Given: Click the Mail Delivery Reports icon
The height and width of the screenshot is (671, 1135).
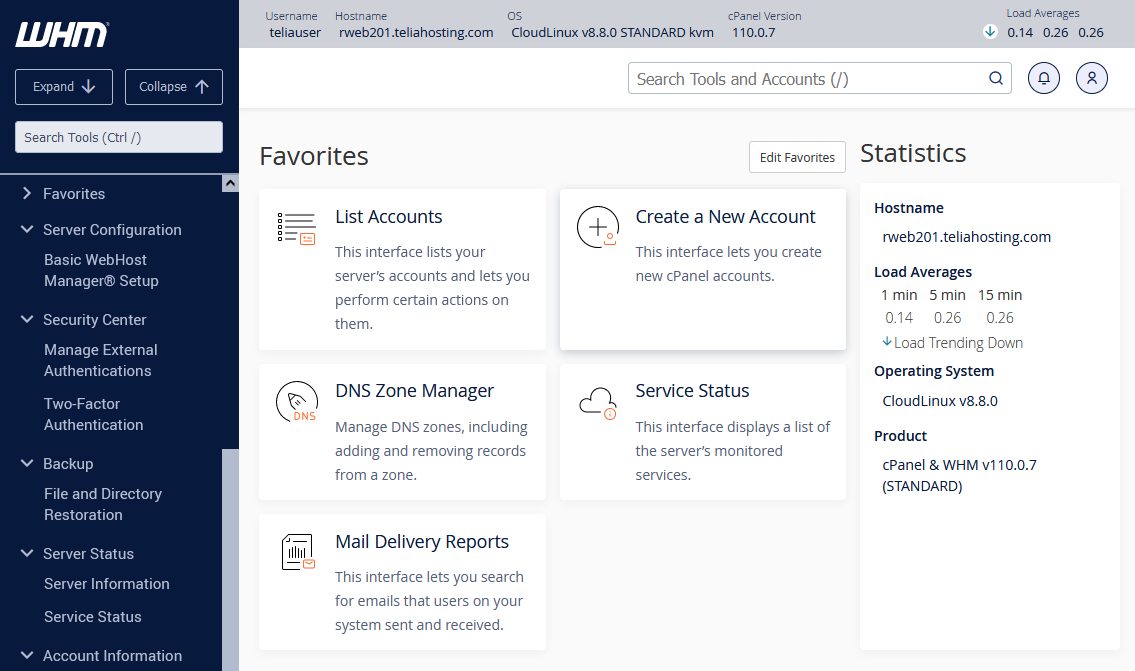Looking at the screenshot, I should (x=298, y=552).
